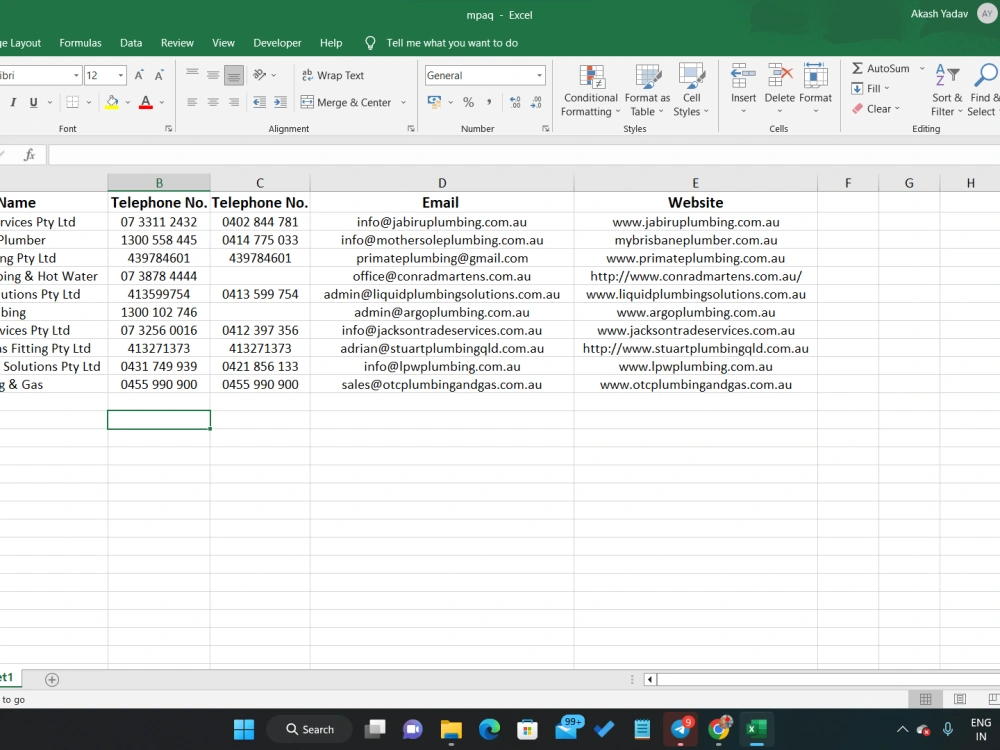Expand font size dropdown

click(121, 75)
